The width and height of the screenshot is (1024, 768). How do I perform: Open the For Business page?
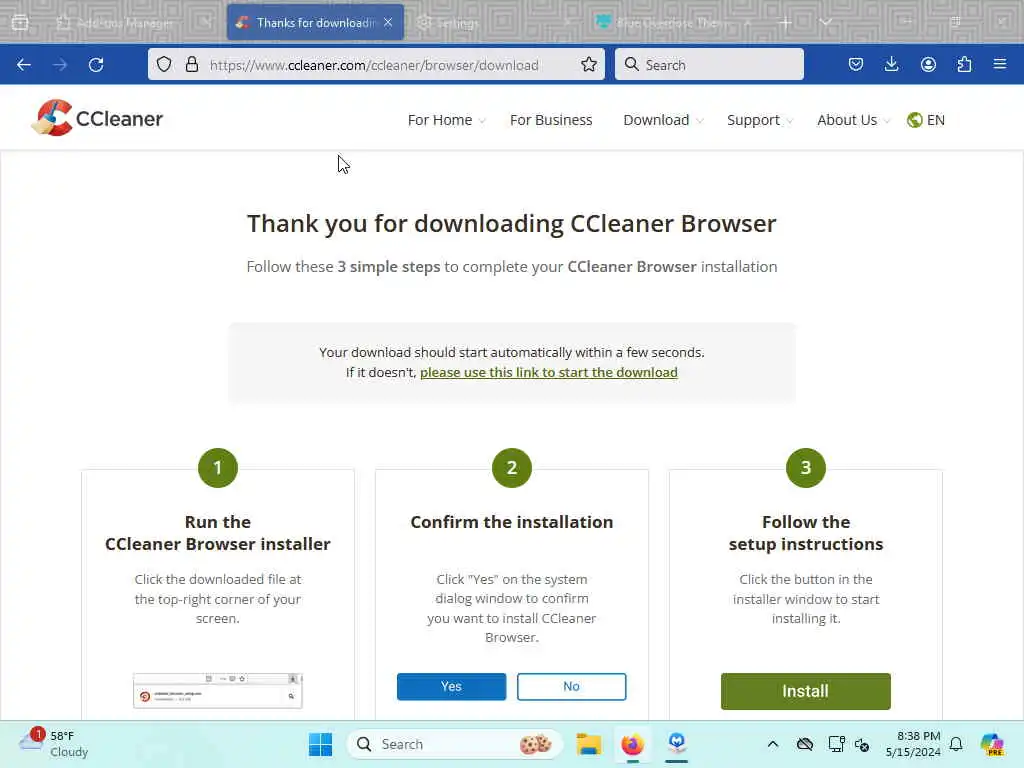pos(551,120)
